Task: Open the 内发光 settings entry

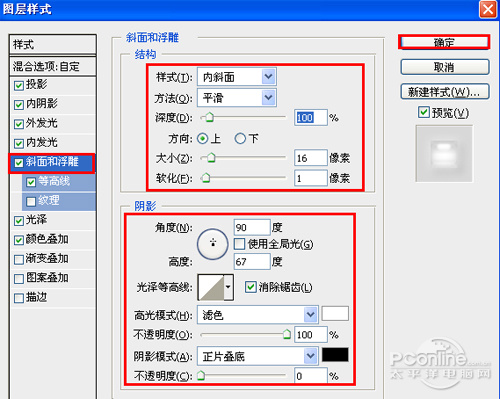Action: coord(42,142)
